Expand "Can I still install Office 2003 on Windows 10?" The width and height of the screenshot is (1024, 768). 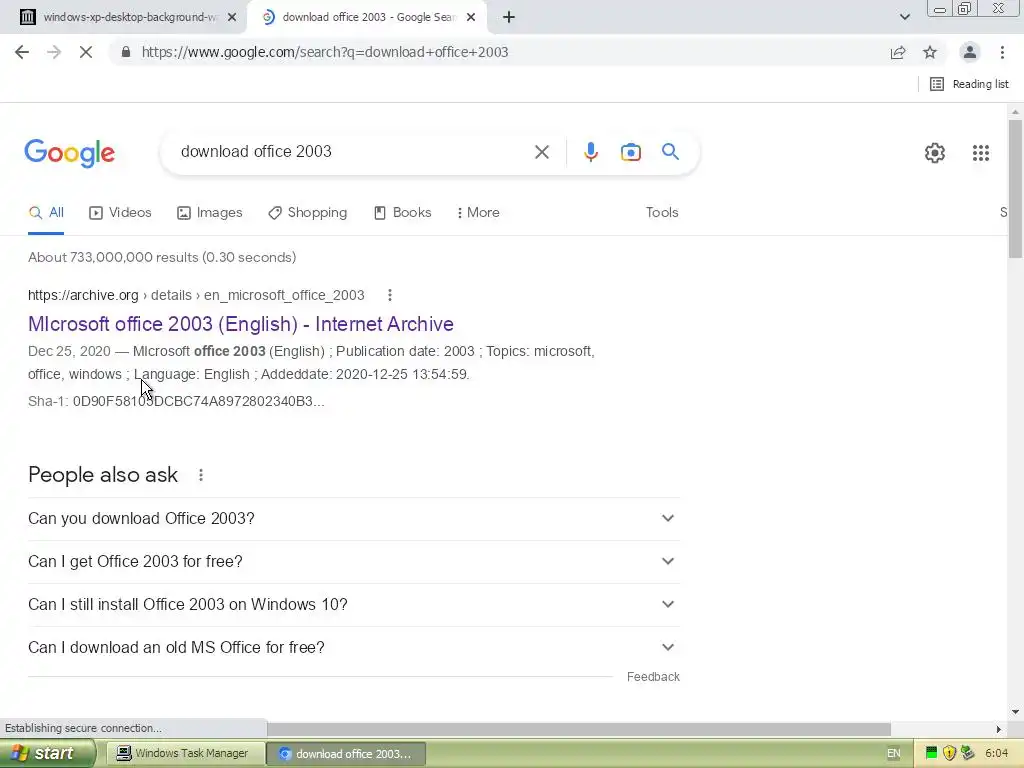(353, 605)
